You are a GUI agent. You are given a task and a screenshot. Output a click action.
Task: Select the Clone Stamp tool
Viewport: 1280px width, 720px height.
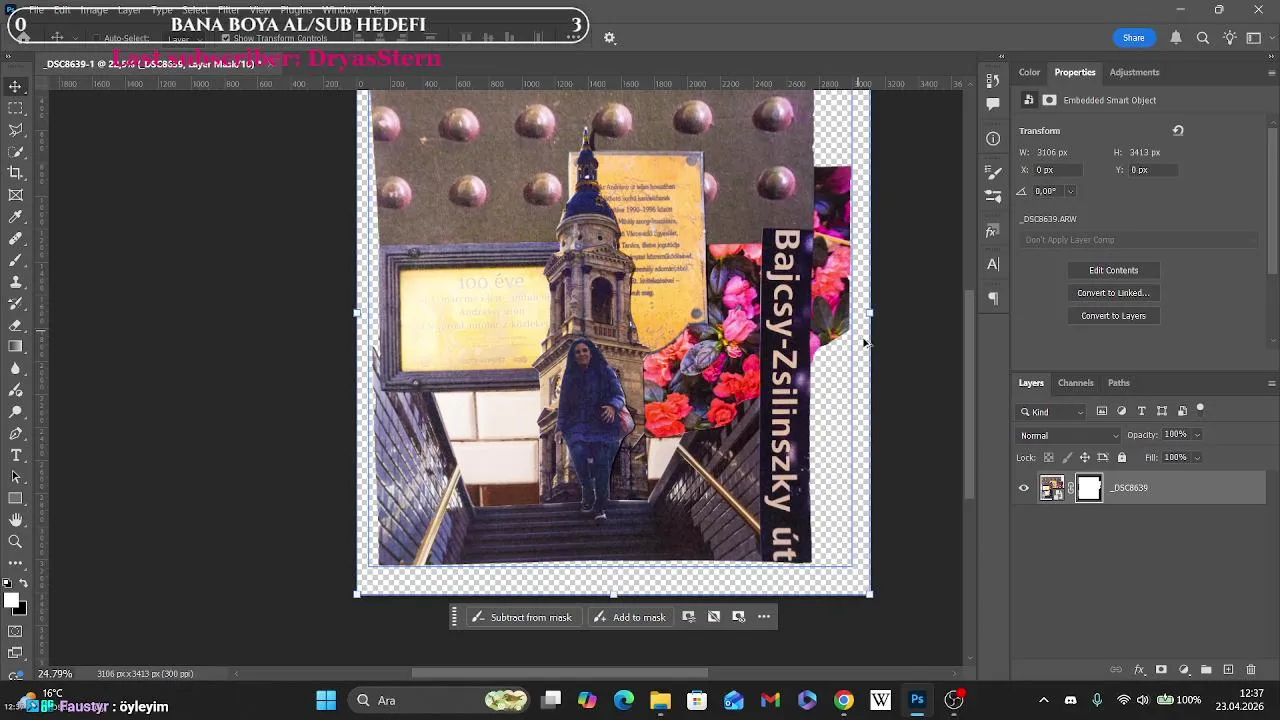click(15, 282)
